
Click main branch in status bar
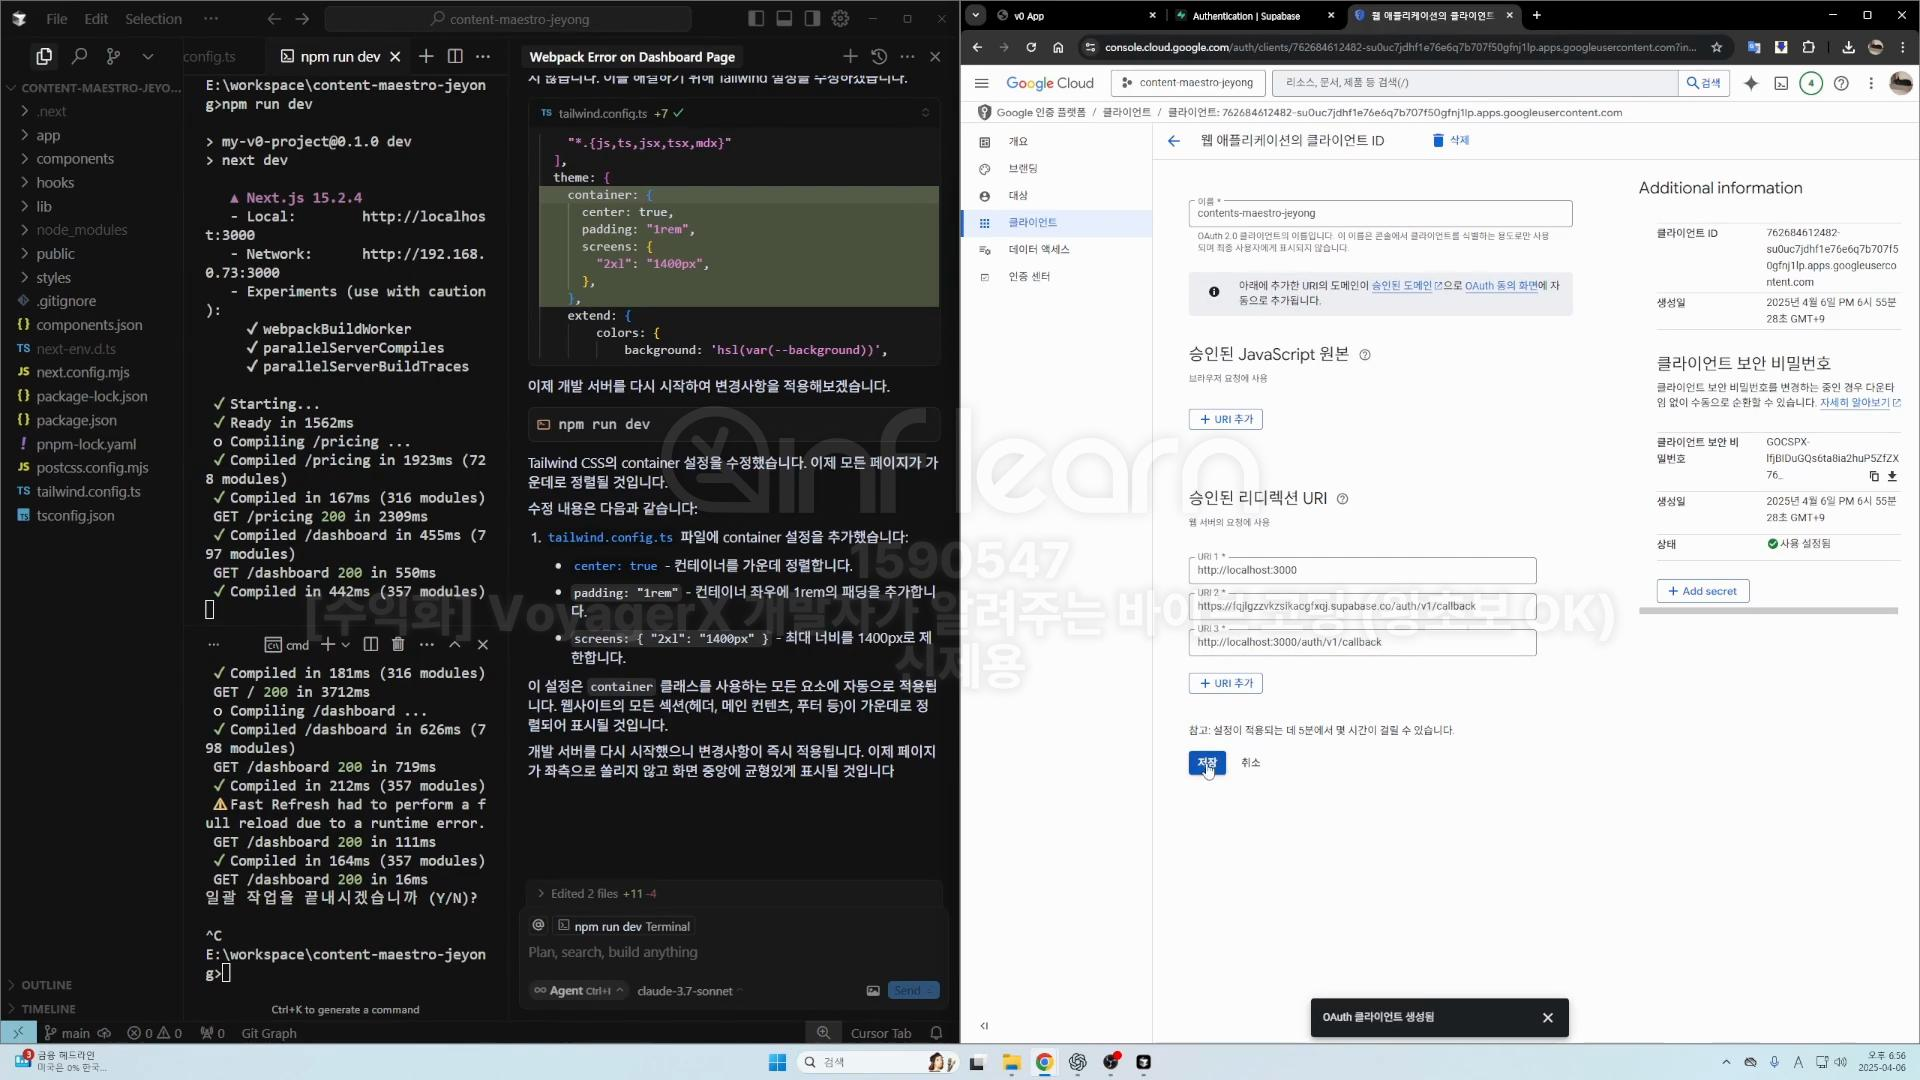pyautogui.click(x=67, y=1033)
